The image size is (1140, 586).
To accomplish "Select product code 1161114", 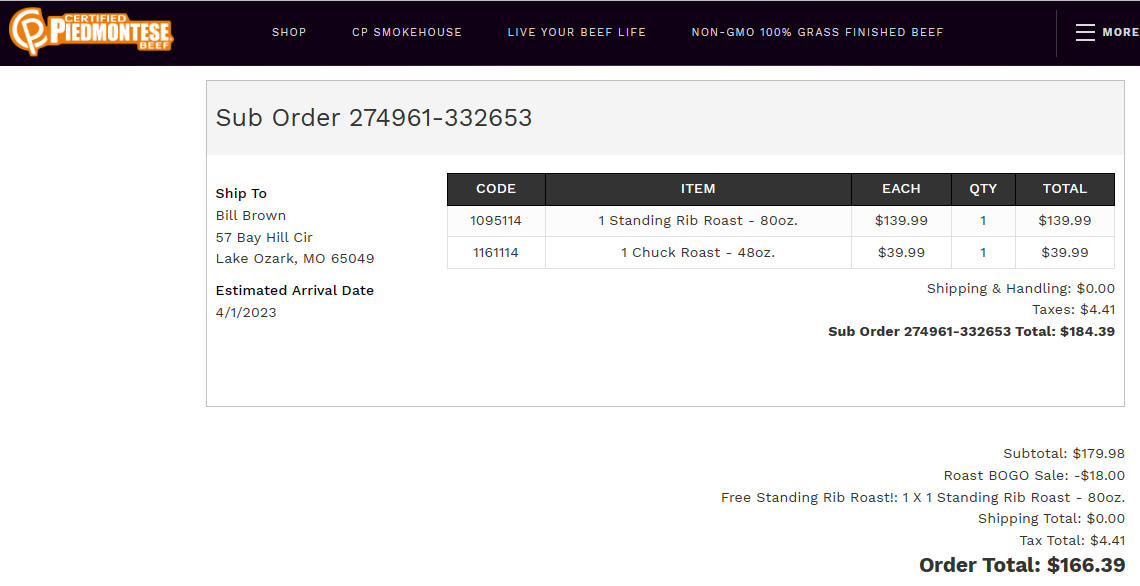I will [x=496, y=253].
